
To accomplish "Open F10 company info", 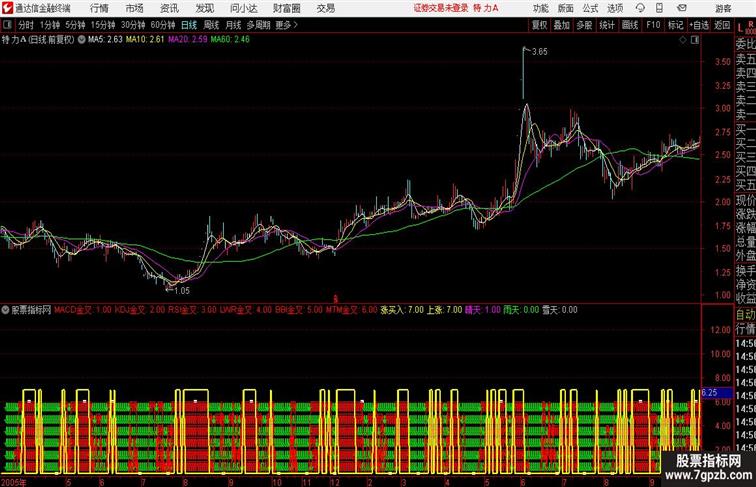I will pos(653,25).
